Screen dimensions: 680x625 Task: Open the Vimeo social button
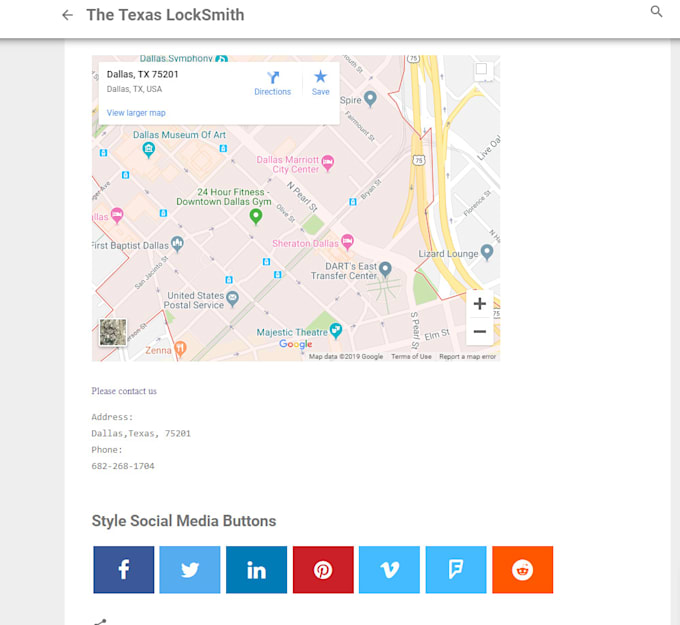point(389,569)
